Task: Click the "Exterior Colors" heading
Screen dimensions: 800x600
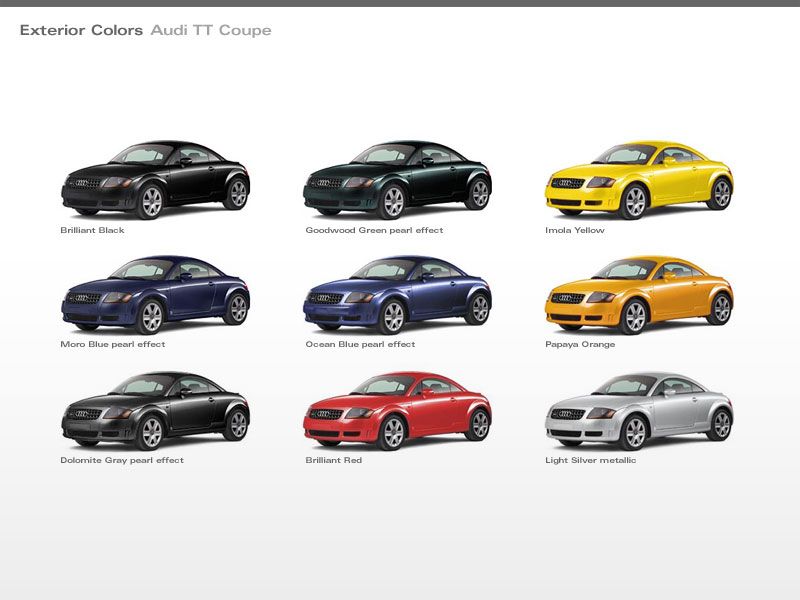Action: (x=81, y=31)
